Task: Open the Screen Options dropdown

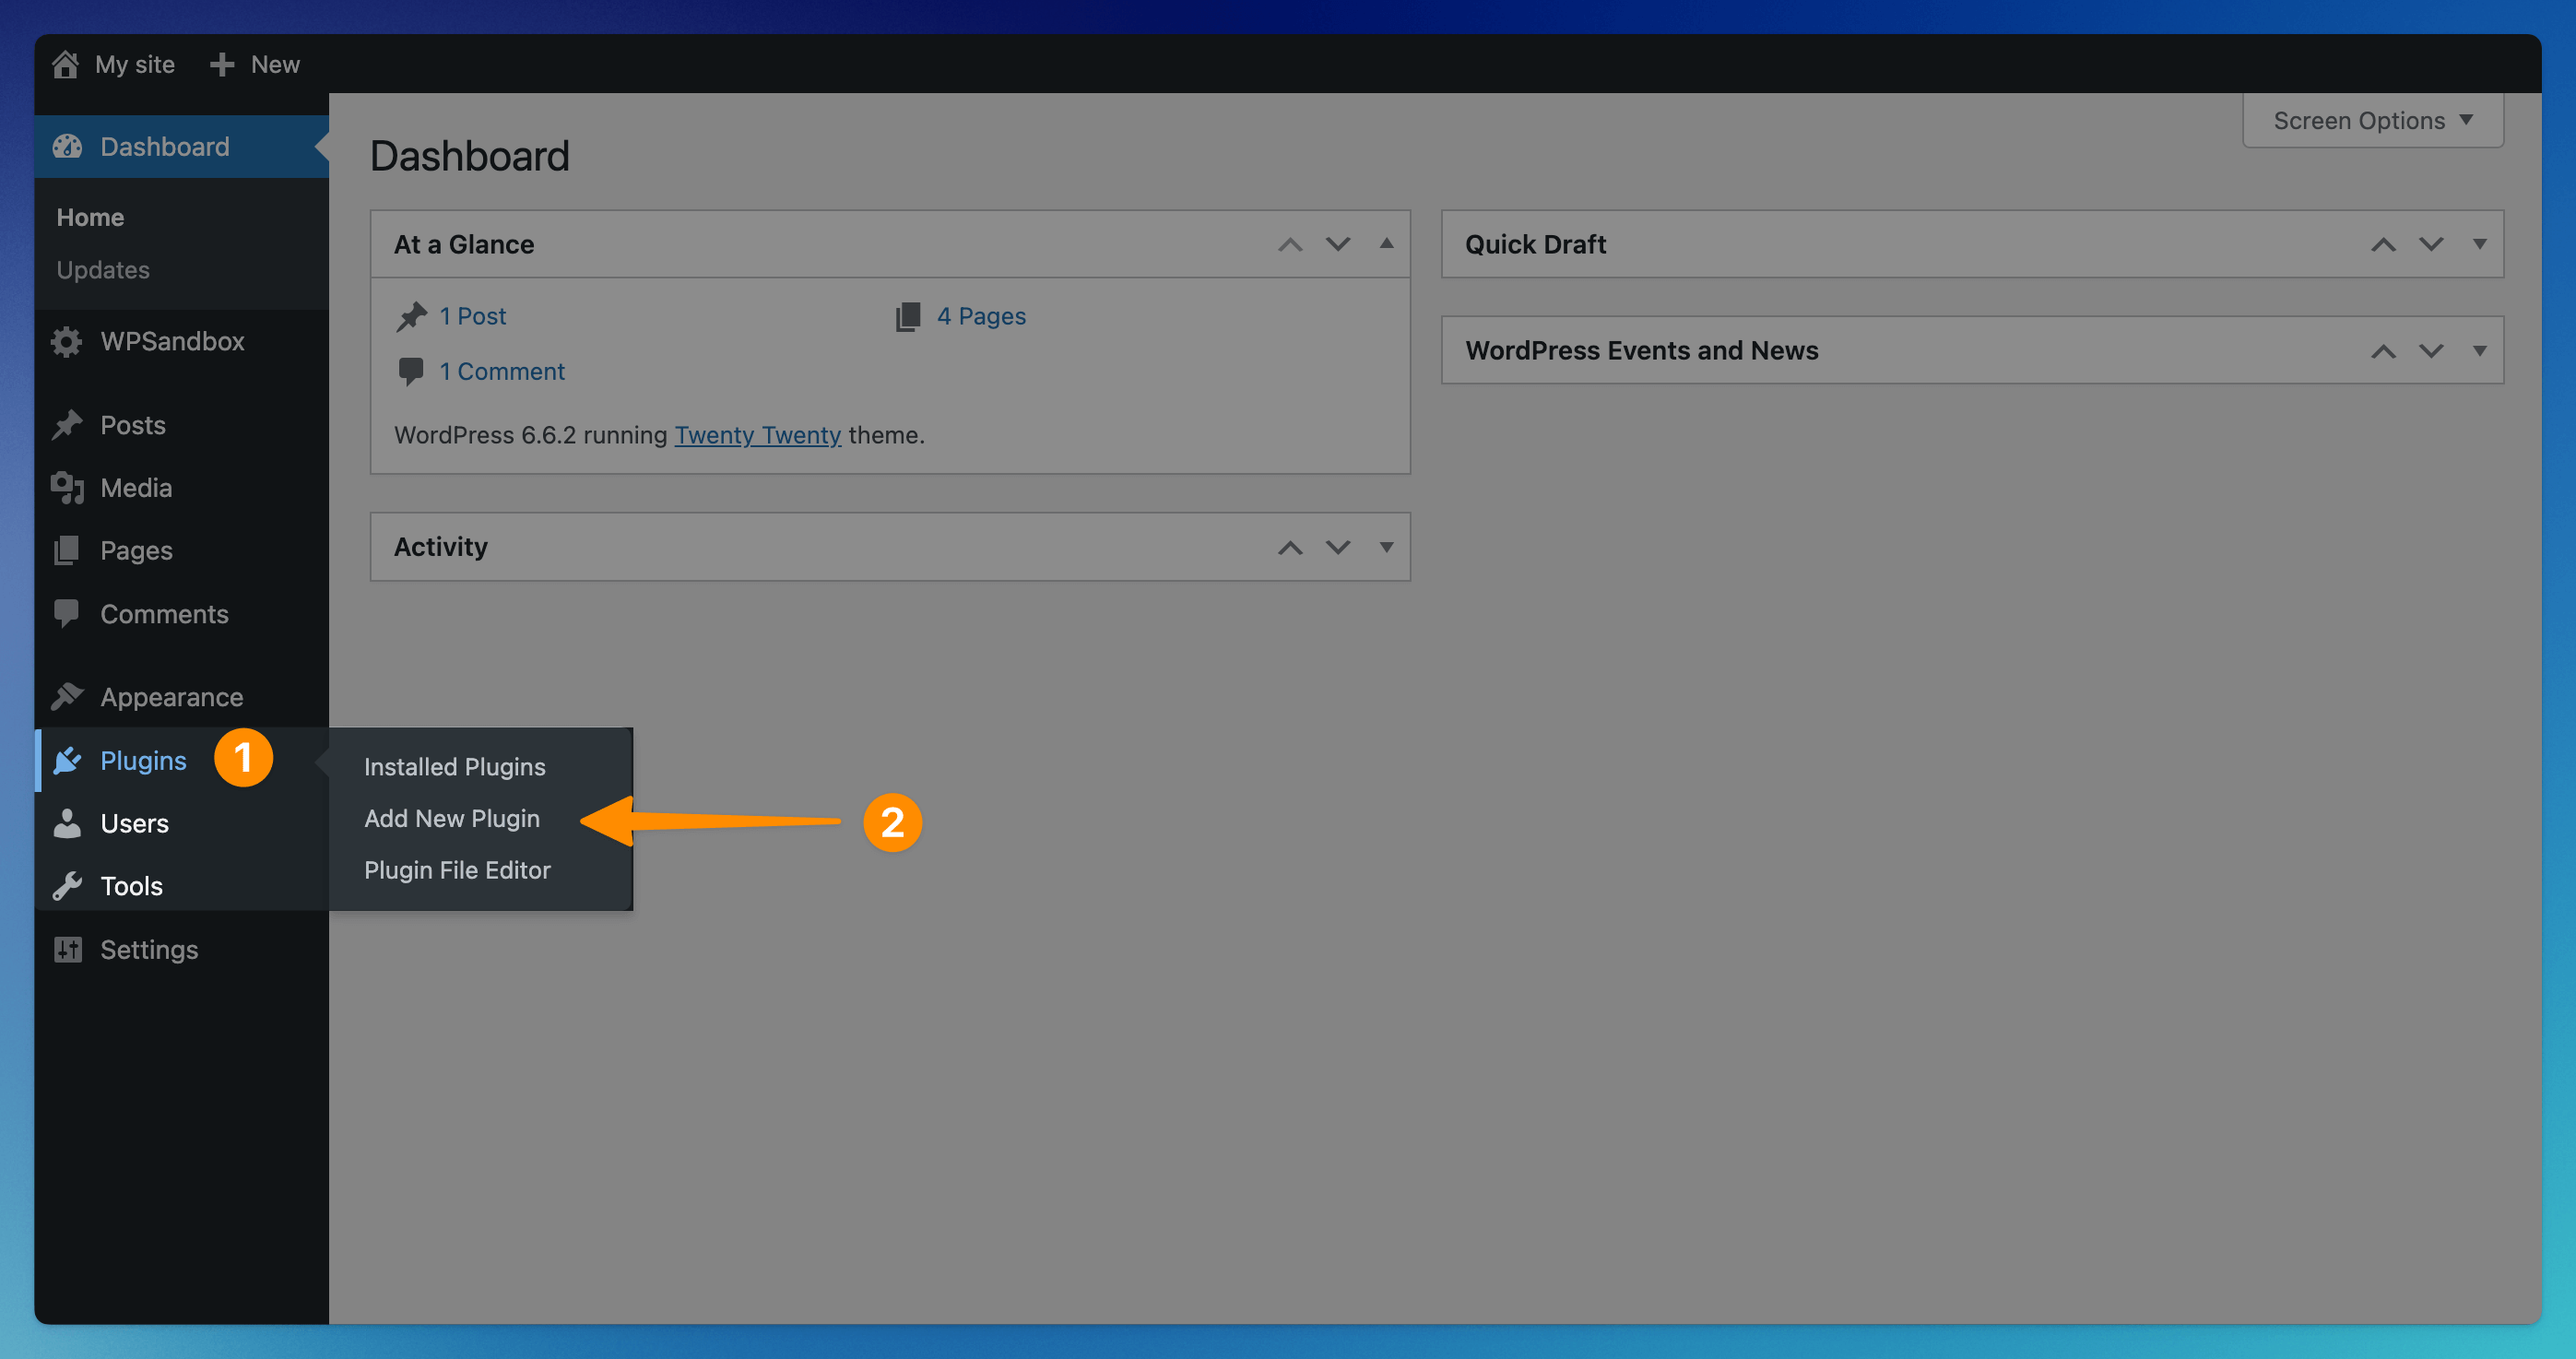Action: point(2372,121)
